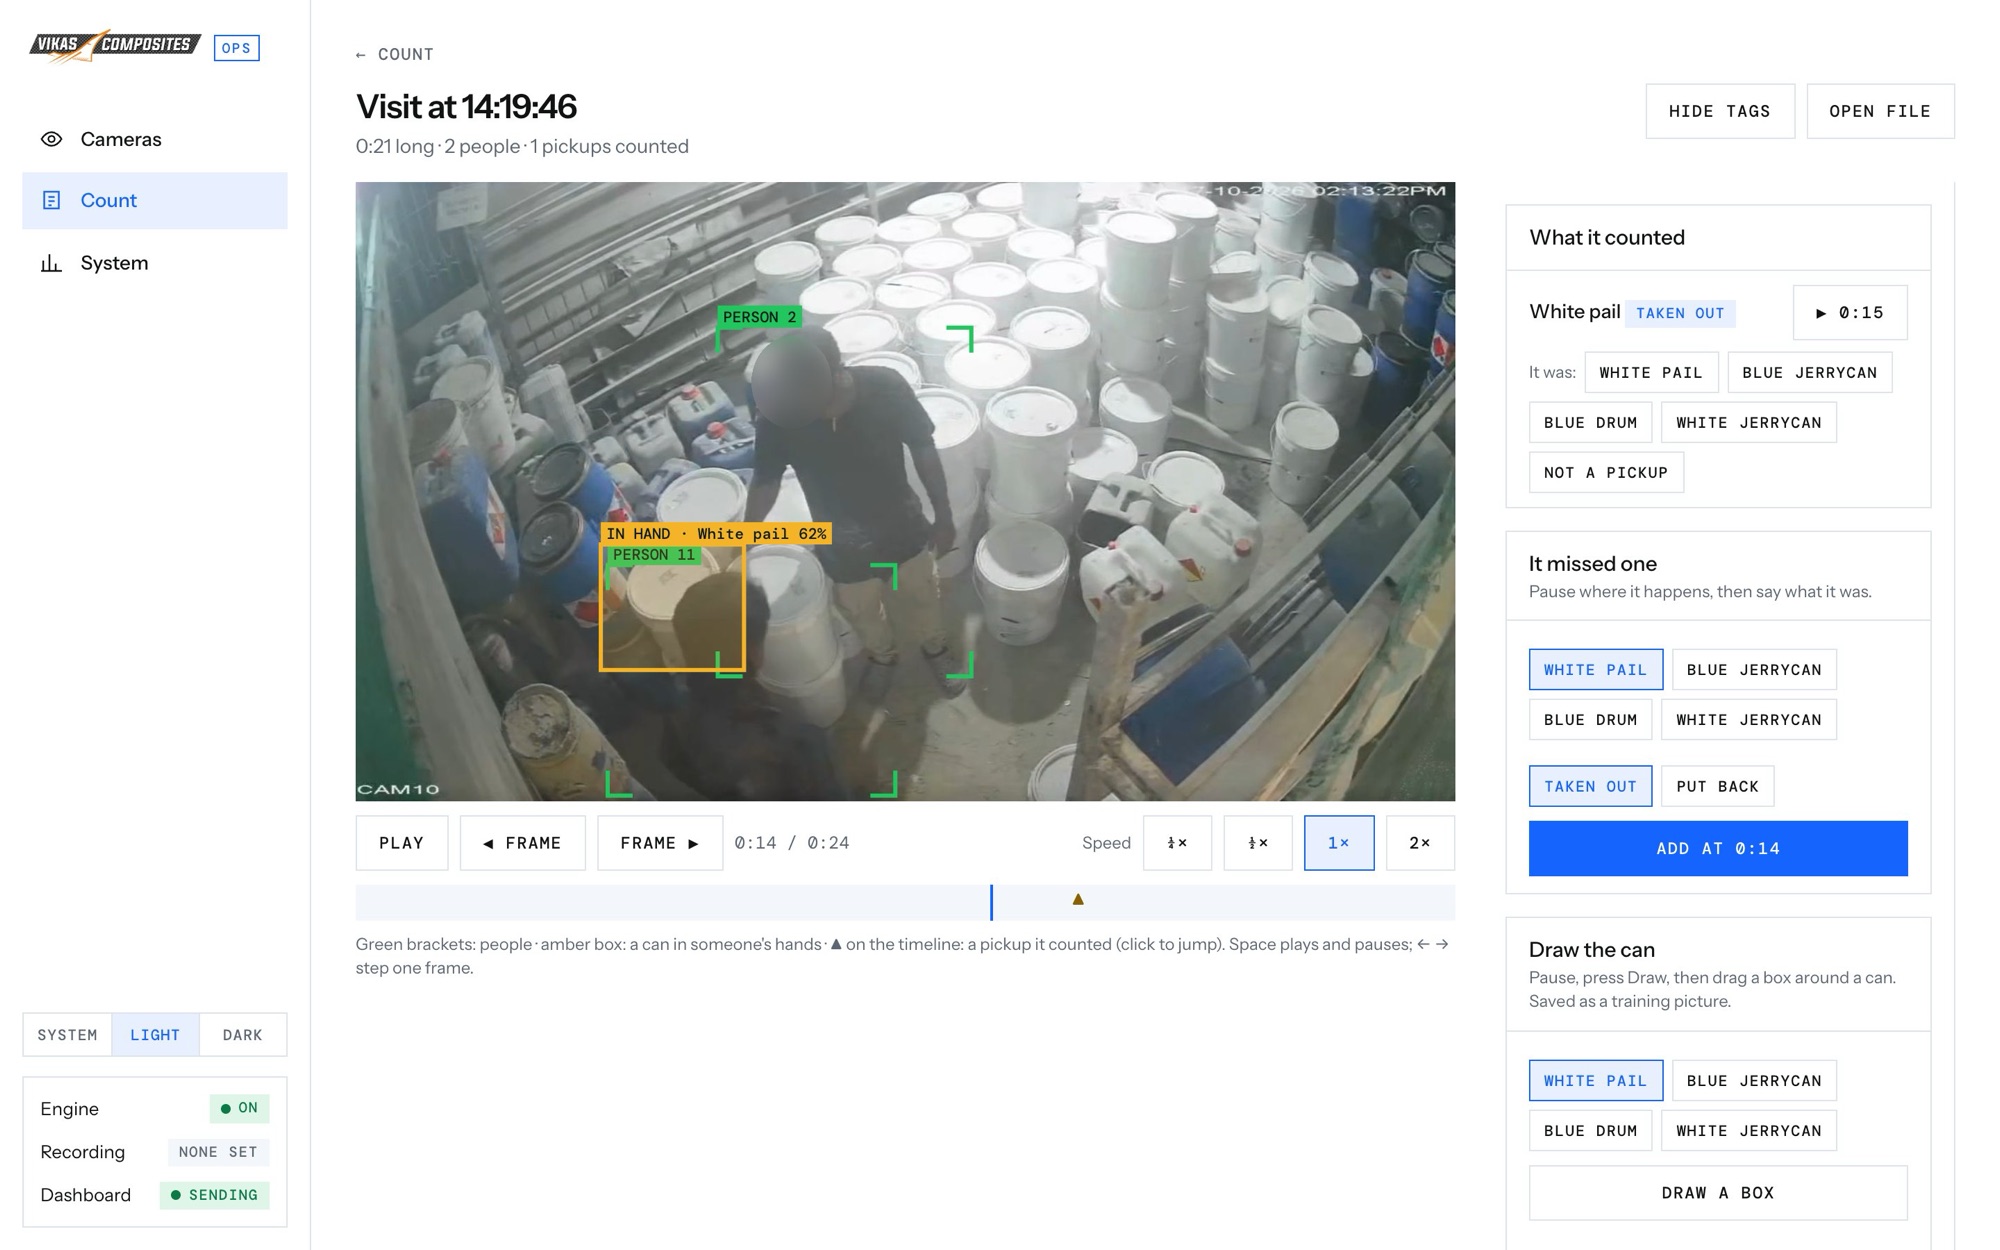This screenshot has width=2000, height=1250.
Task: Select Blue Jerrycan under It missed one
Action: tap(1754, 670)
